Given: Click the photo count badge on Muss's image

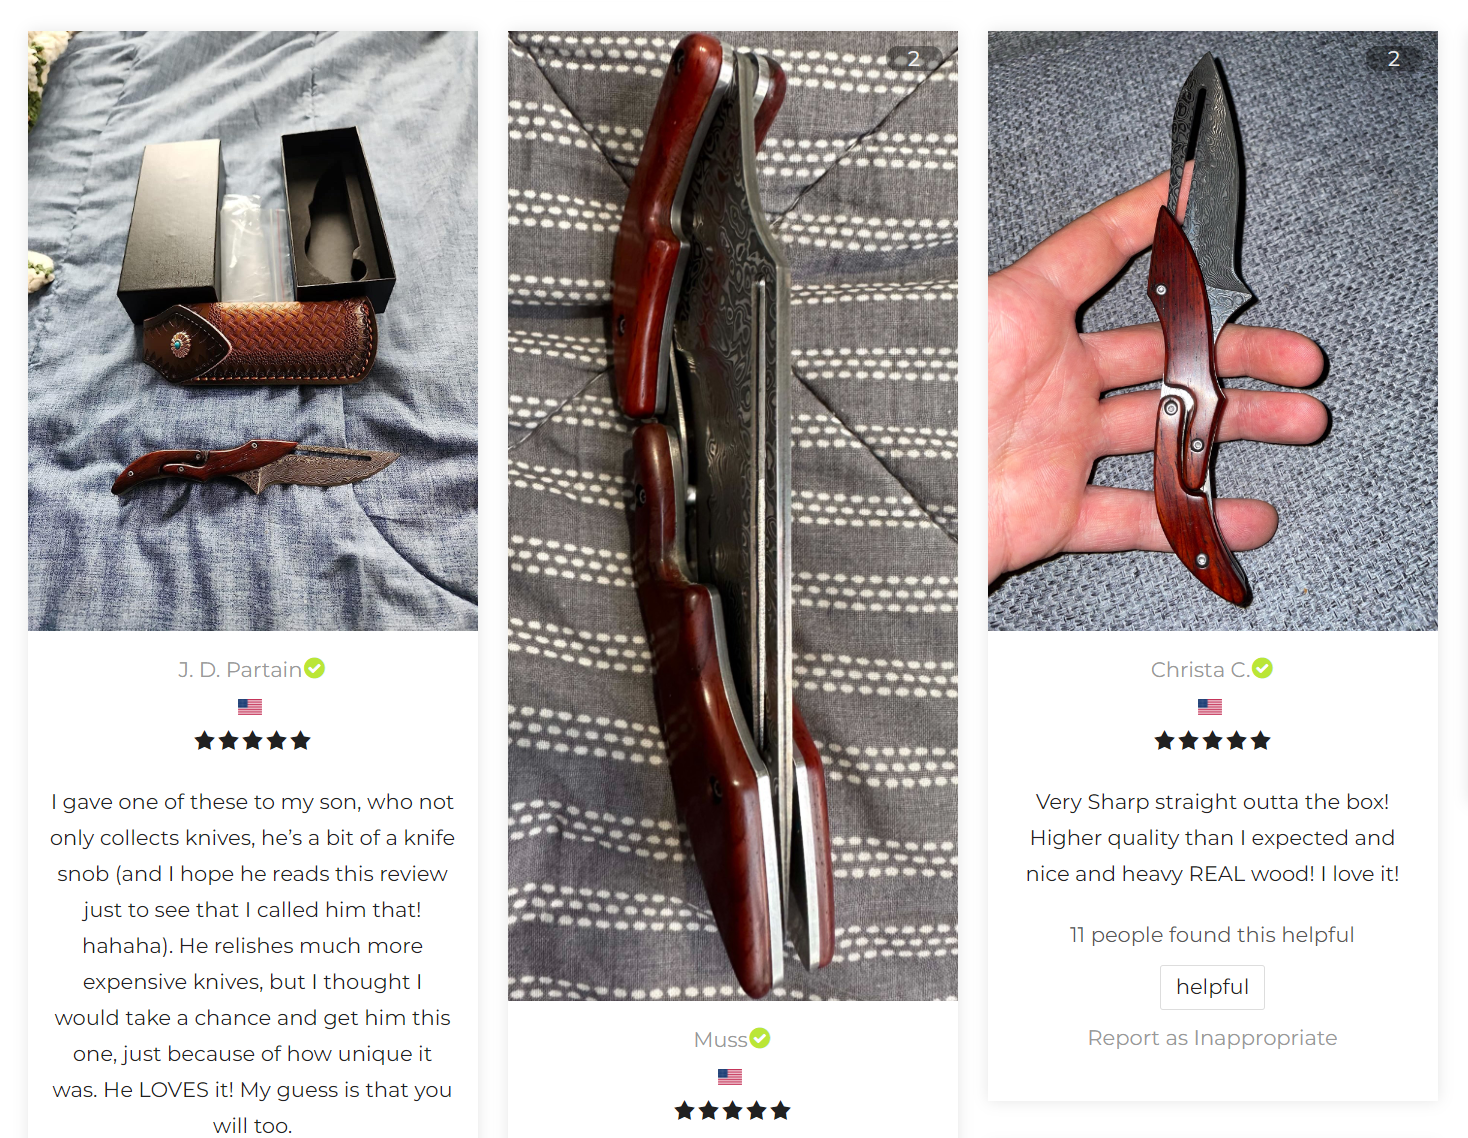Looking at the screenshot, I should [x=914, y=58].
